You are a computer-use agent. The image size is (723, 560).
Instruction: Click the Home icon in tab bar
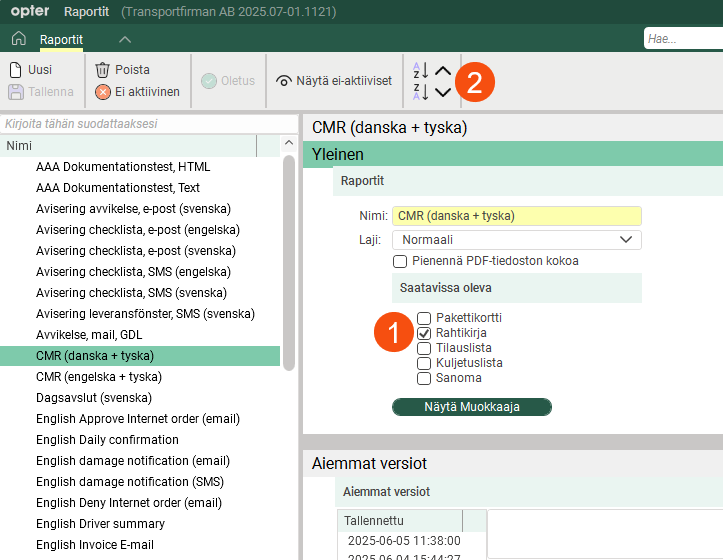[18, 39]
